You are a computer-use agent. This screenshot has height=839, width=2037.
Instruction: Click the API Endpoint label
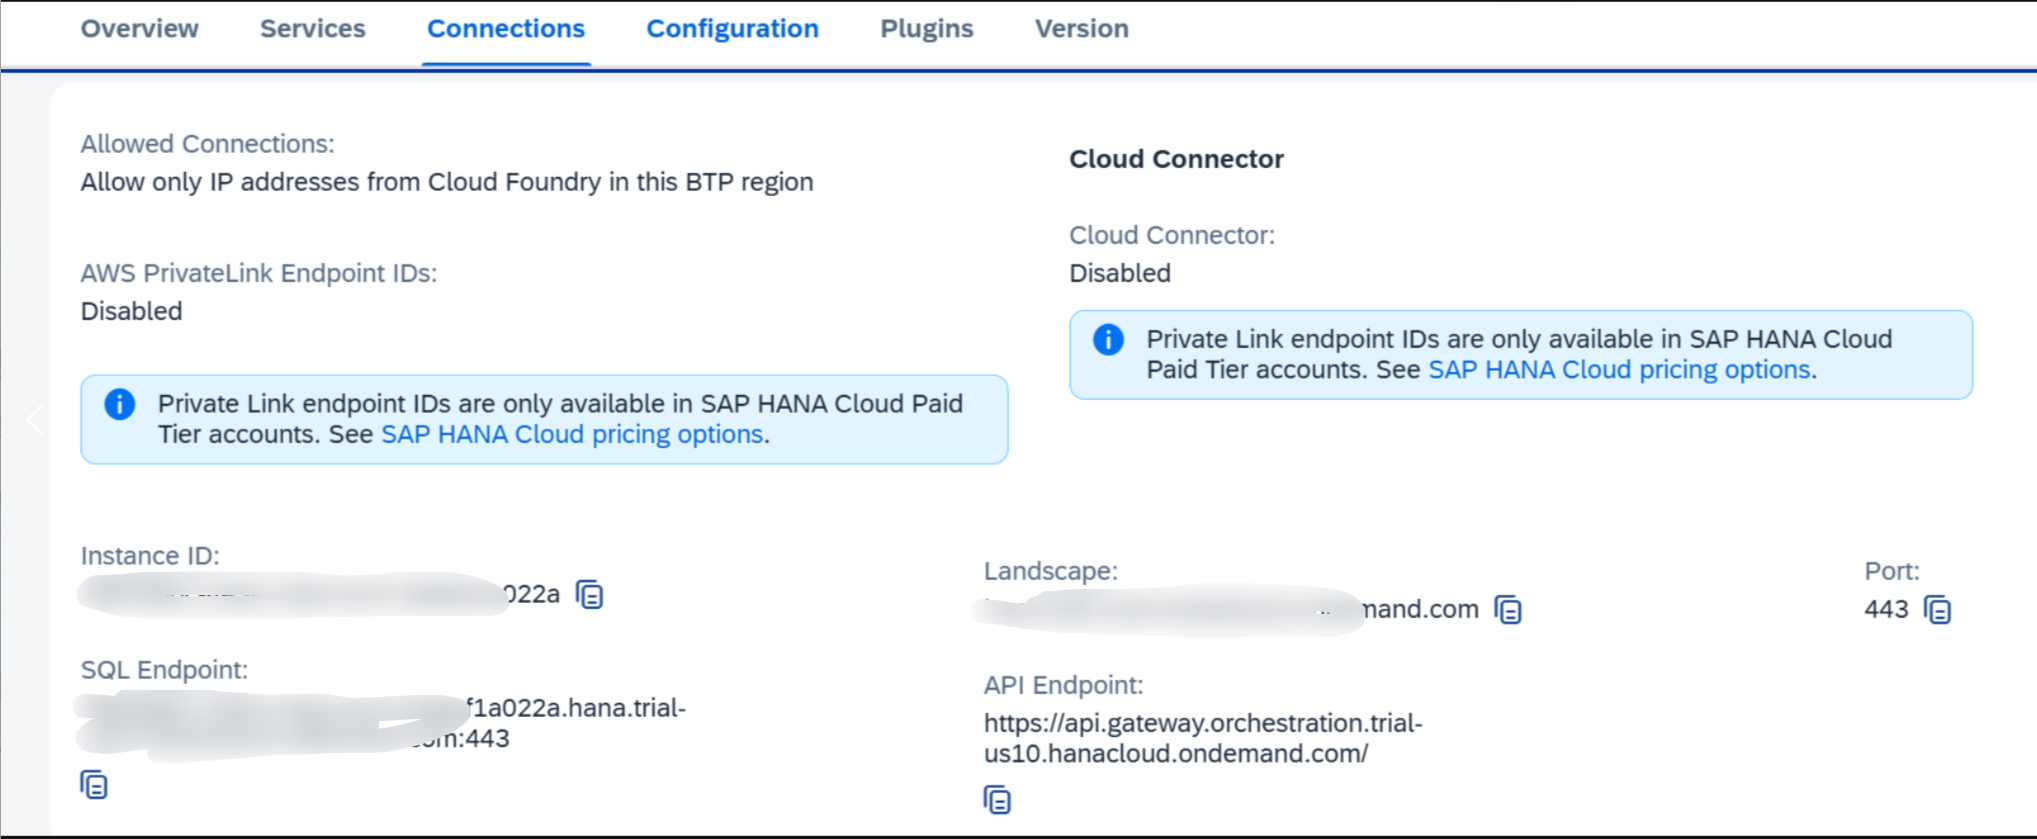[1063, 685]
